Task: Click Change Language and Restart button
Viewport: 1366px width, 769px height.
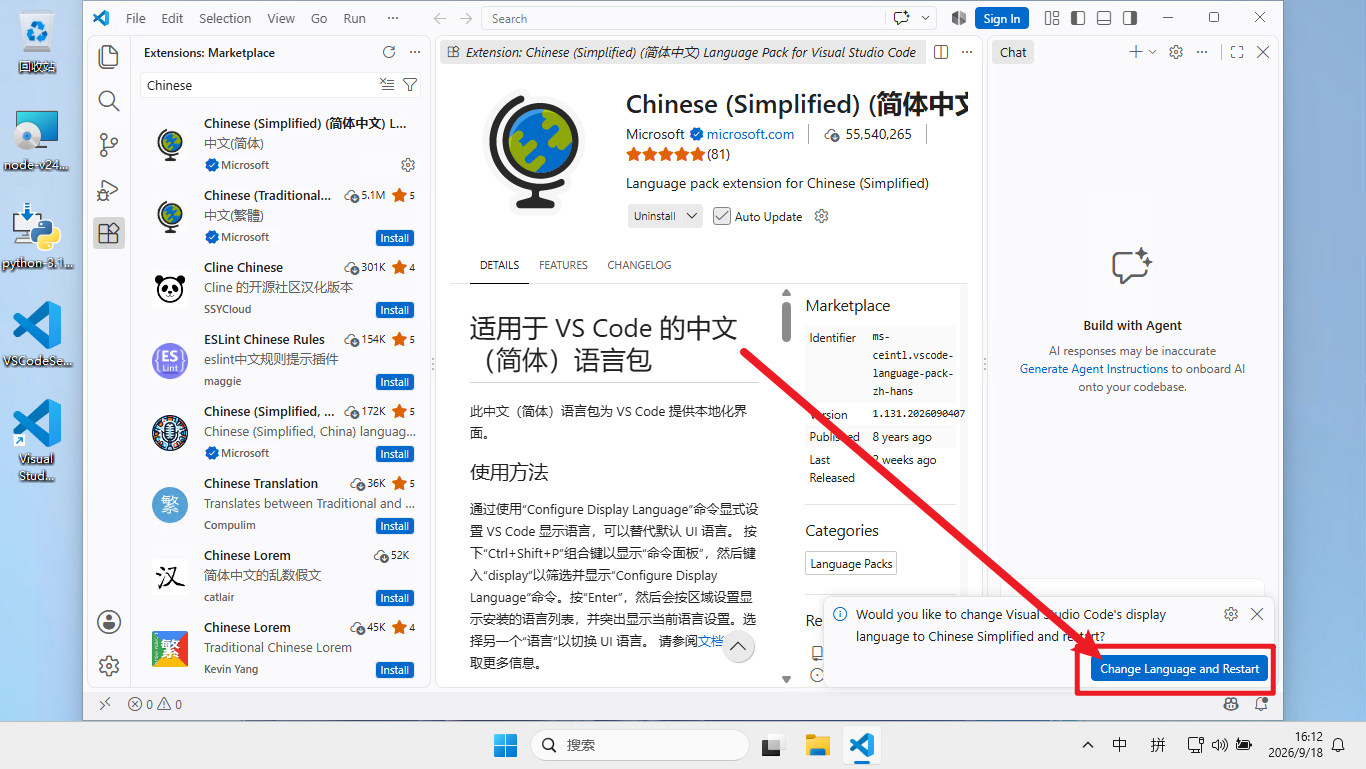Action: (1179, 669)
